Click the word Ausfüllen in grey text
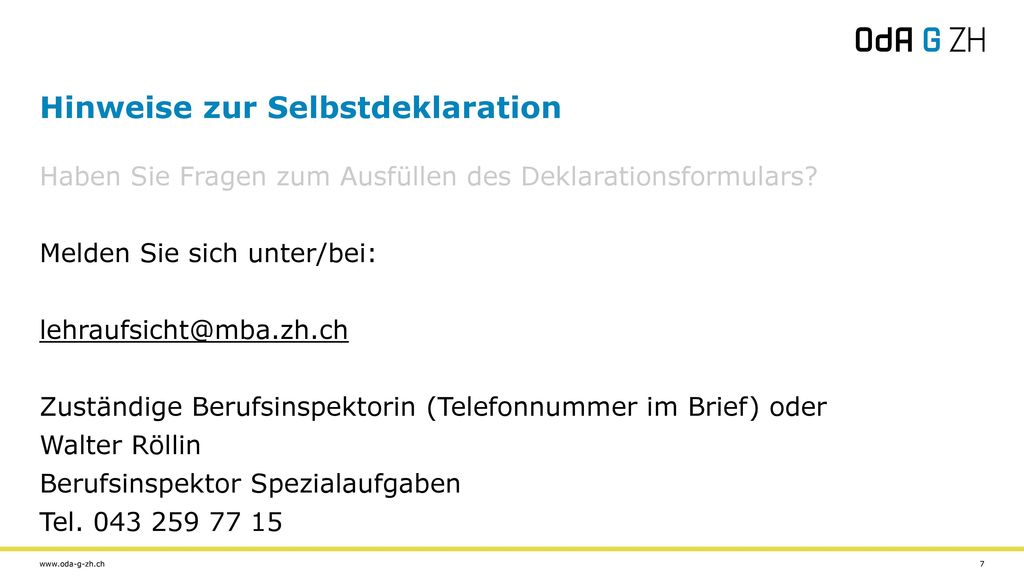Image resolution: width=1024 pixels, height=576 pixels. tap(398, 177)
